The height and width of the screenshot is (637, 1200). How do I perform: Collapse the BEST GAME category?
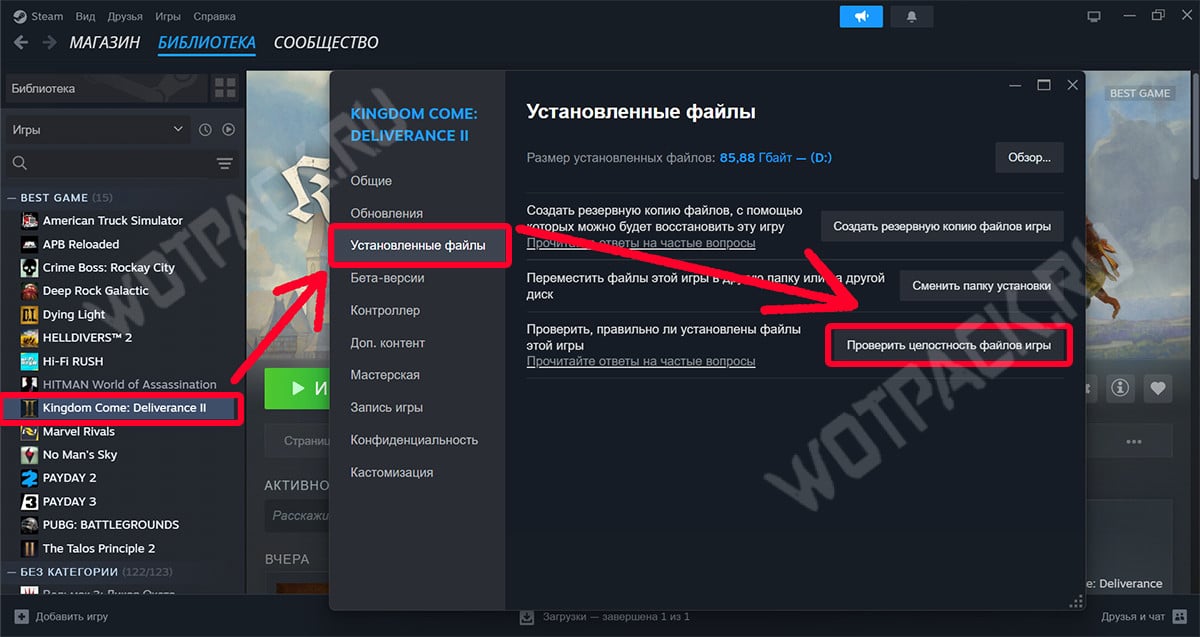click(11, 198)
